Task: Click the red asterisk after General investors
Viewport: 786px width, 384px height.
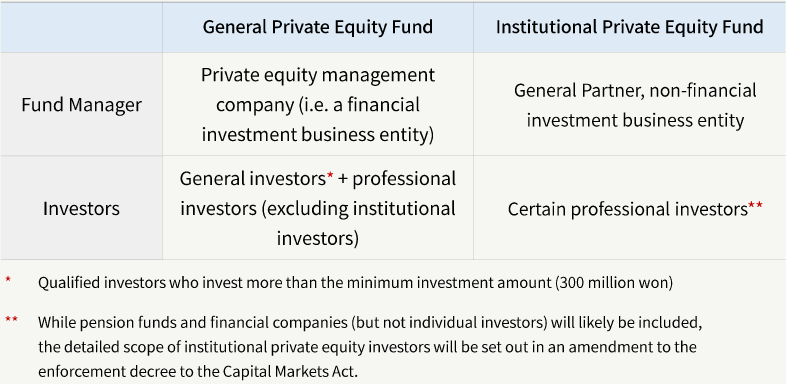Action: 330,175
